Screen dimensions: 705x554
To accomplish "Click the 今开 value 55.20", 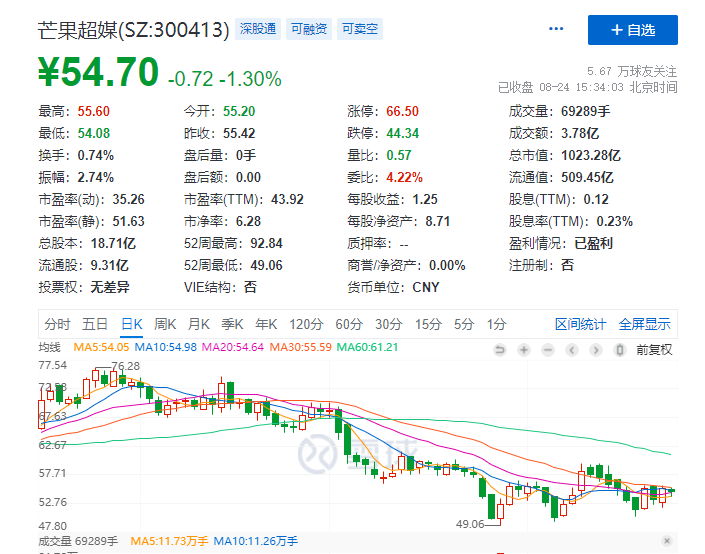I will (x=239, y=111).
